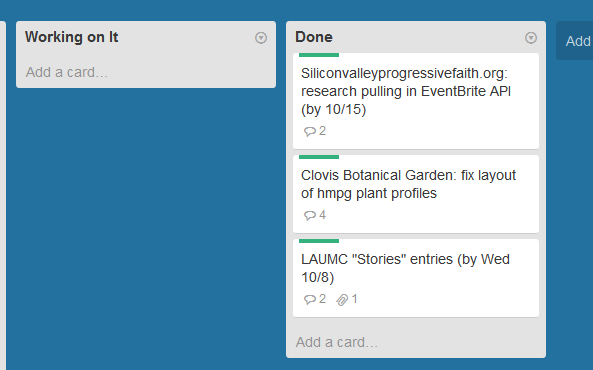Click comment icon on LAUMC Stories card
Viewport: 593px width, 370px height.
pyautogui.click(x=310, y=299)
